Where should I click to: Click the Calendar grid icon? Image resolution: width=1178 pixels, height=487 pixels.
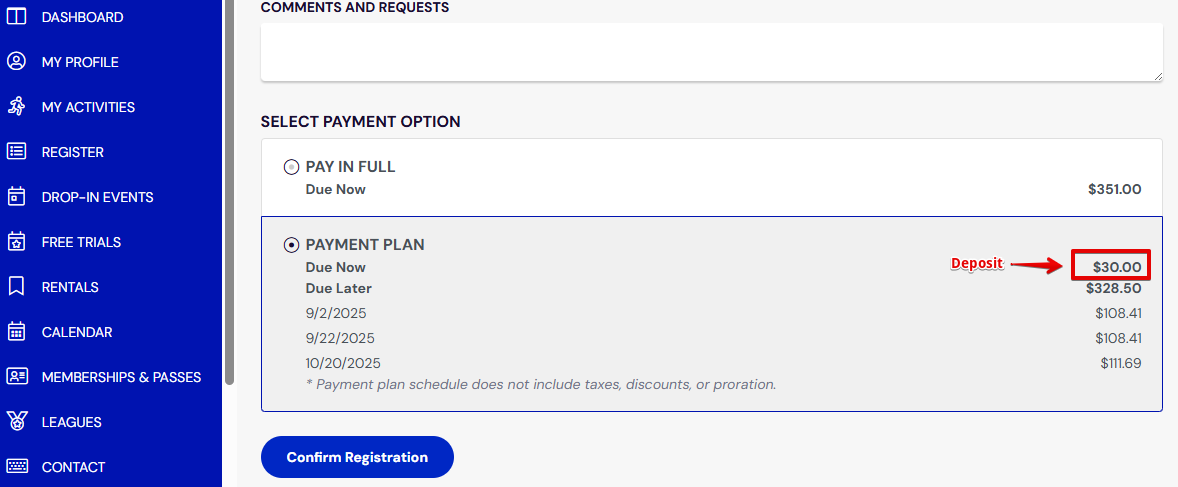[17, 331]
